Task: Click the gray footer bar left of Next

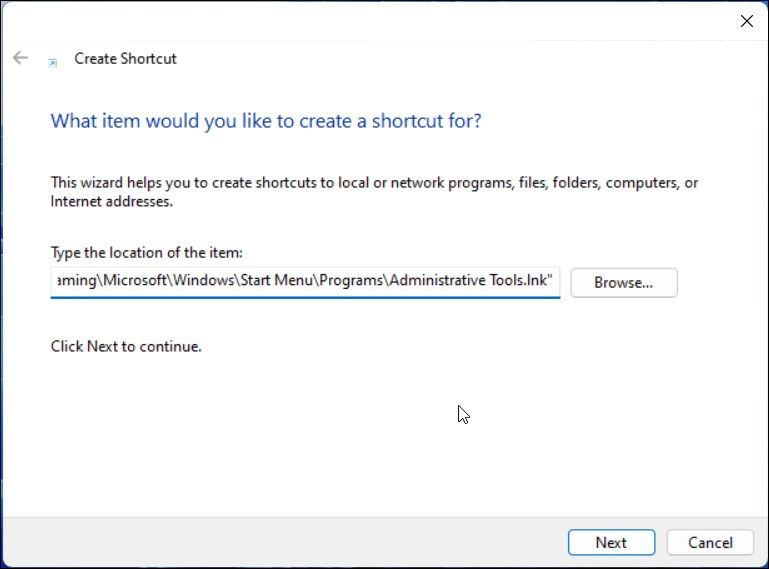Action: click(284, 542)
